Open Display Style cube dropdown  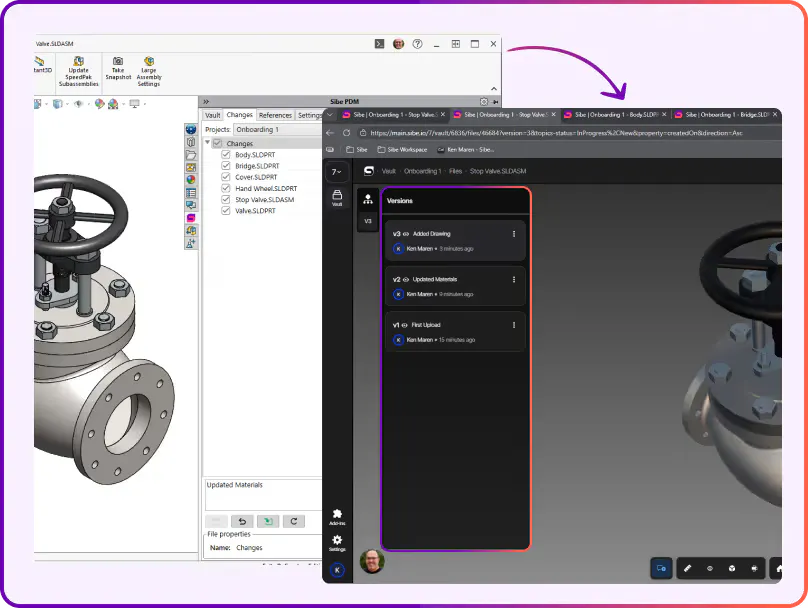[x=58, y=104]
